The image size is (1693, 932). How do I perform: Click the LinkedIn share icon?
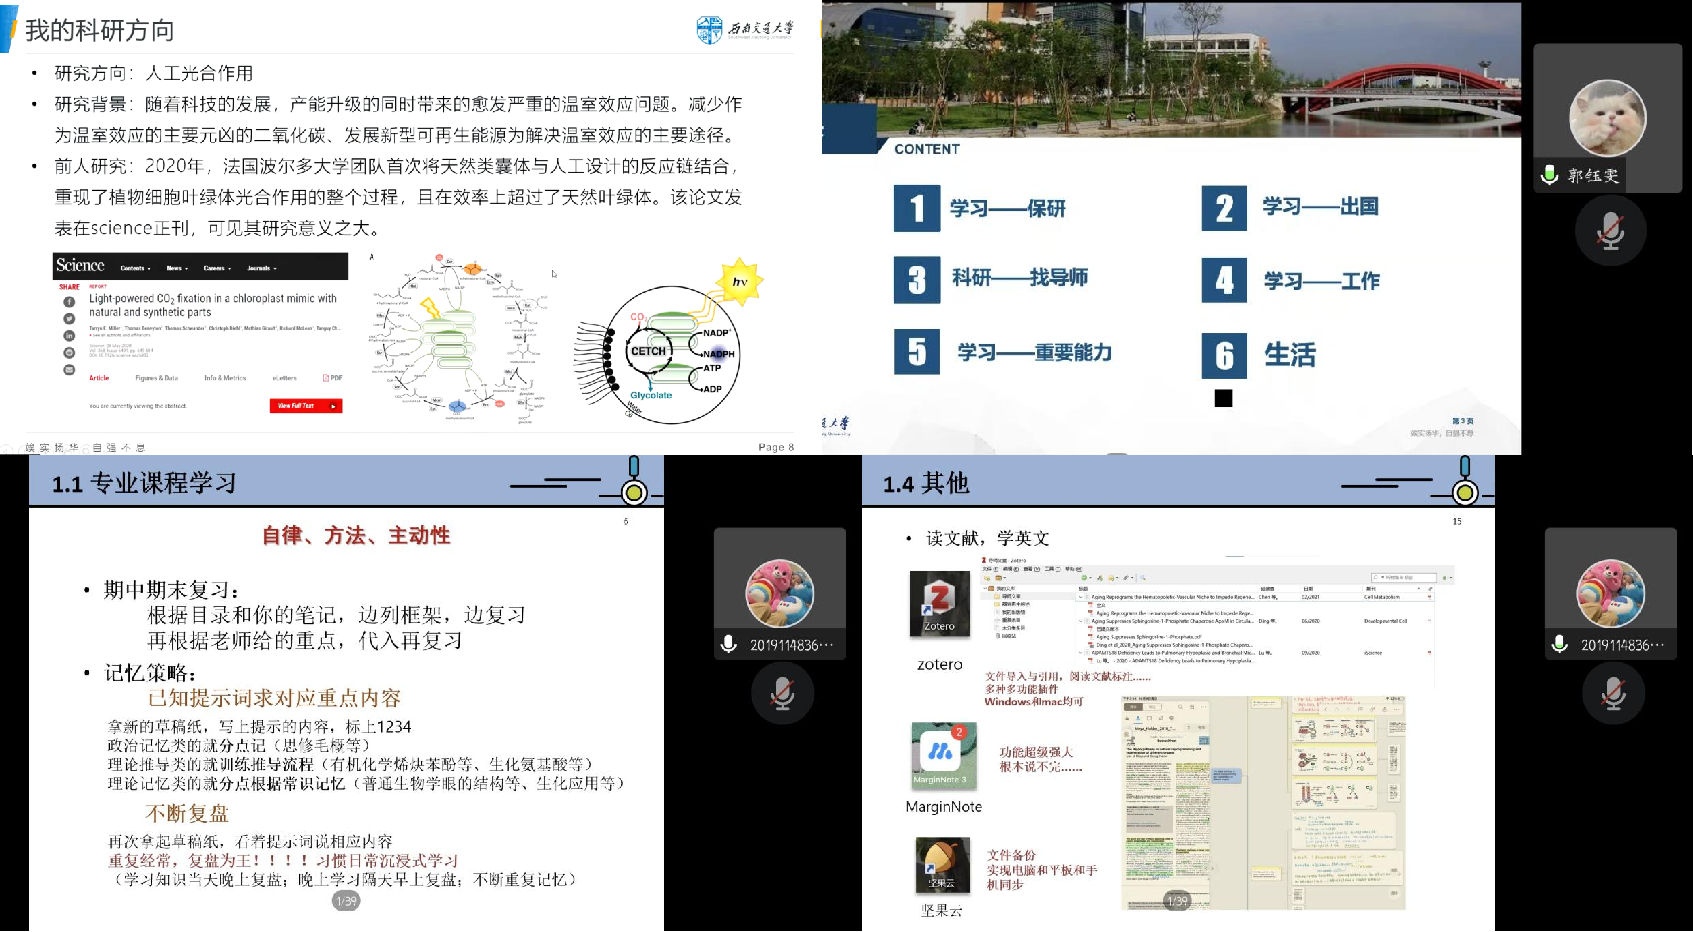tap(69, 336)
